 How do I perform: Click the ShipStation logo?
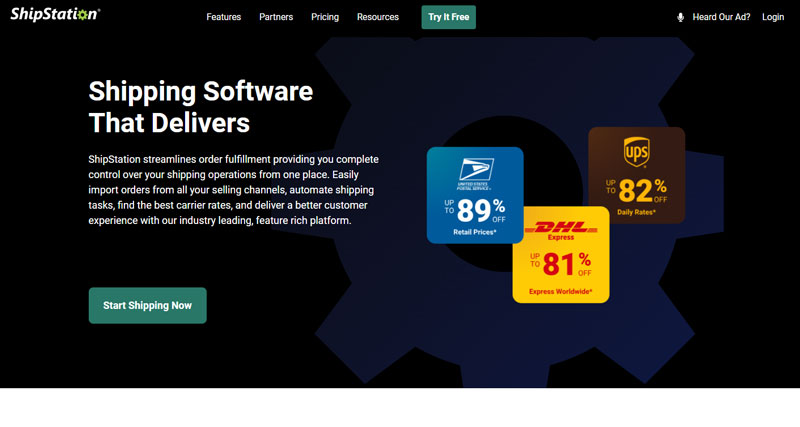click(55, 14)
